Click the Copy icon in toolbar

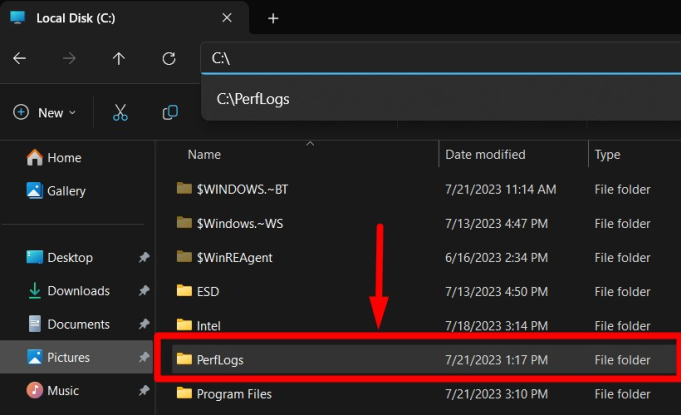[170, 113]
